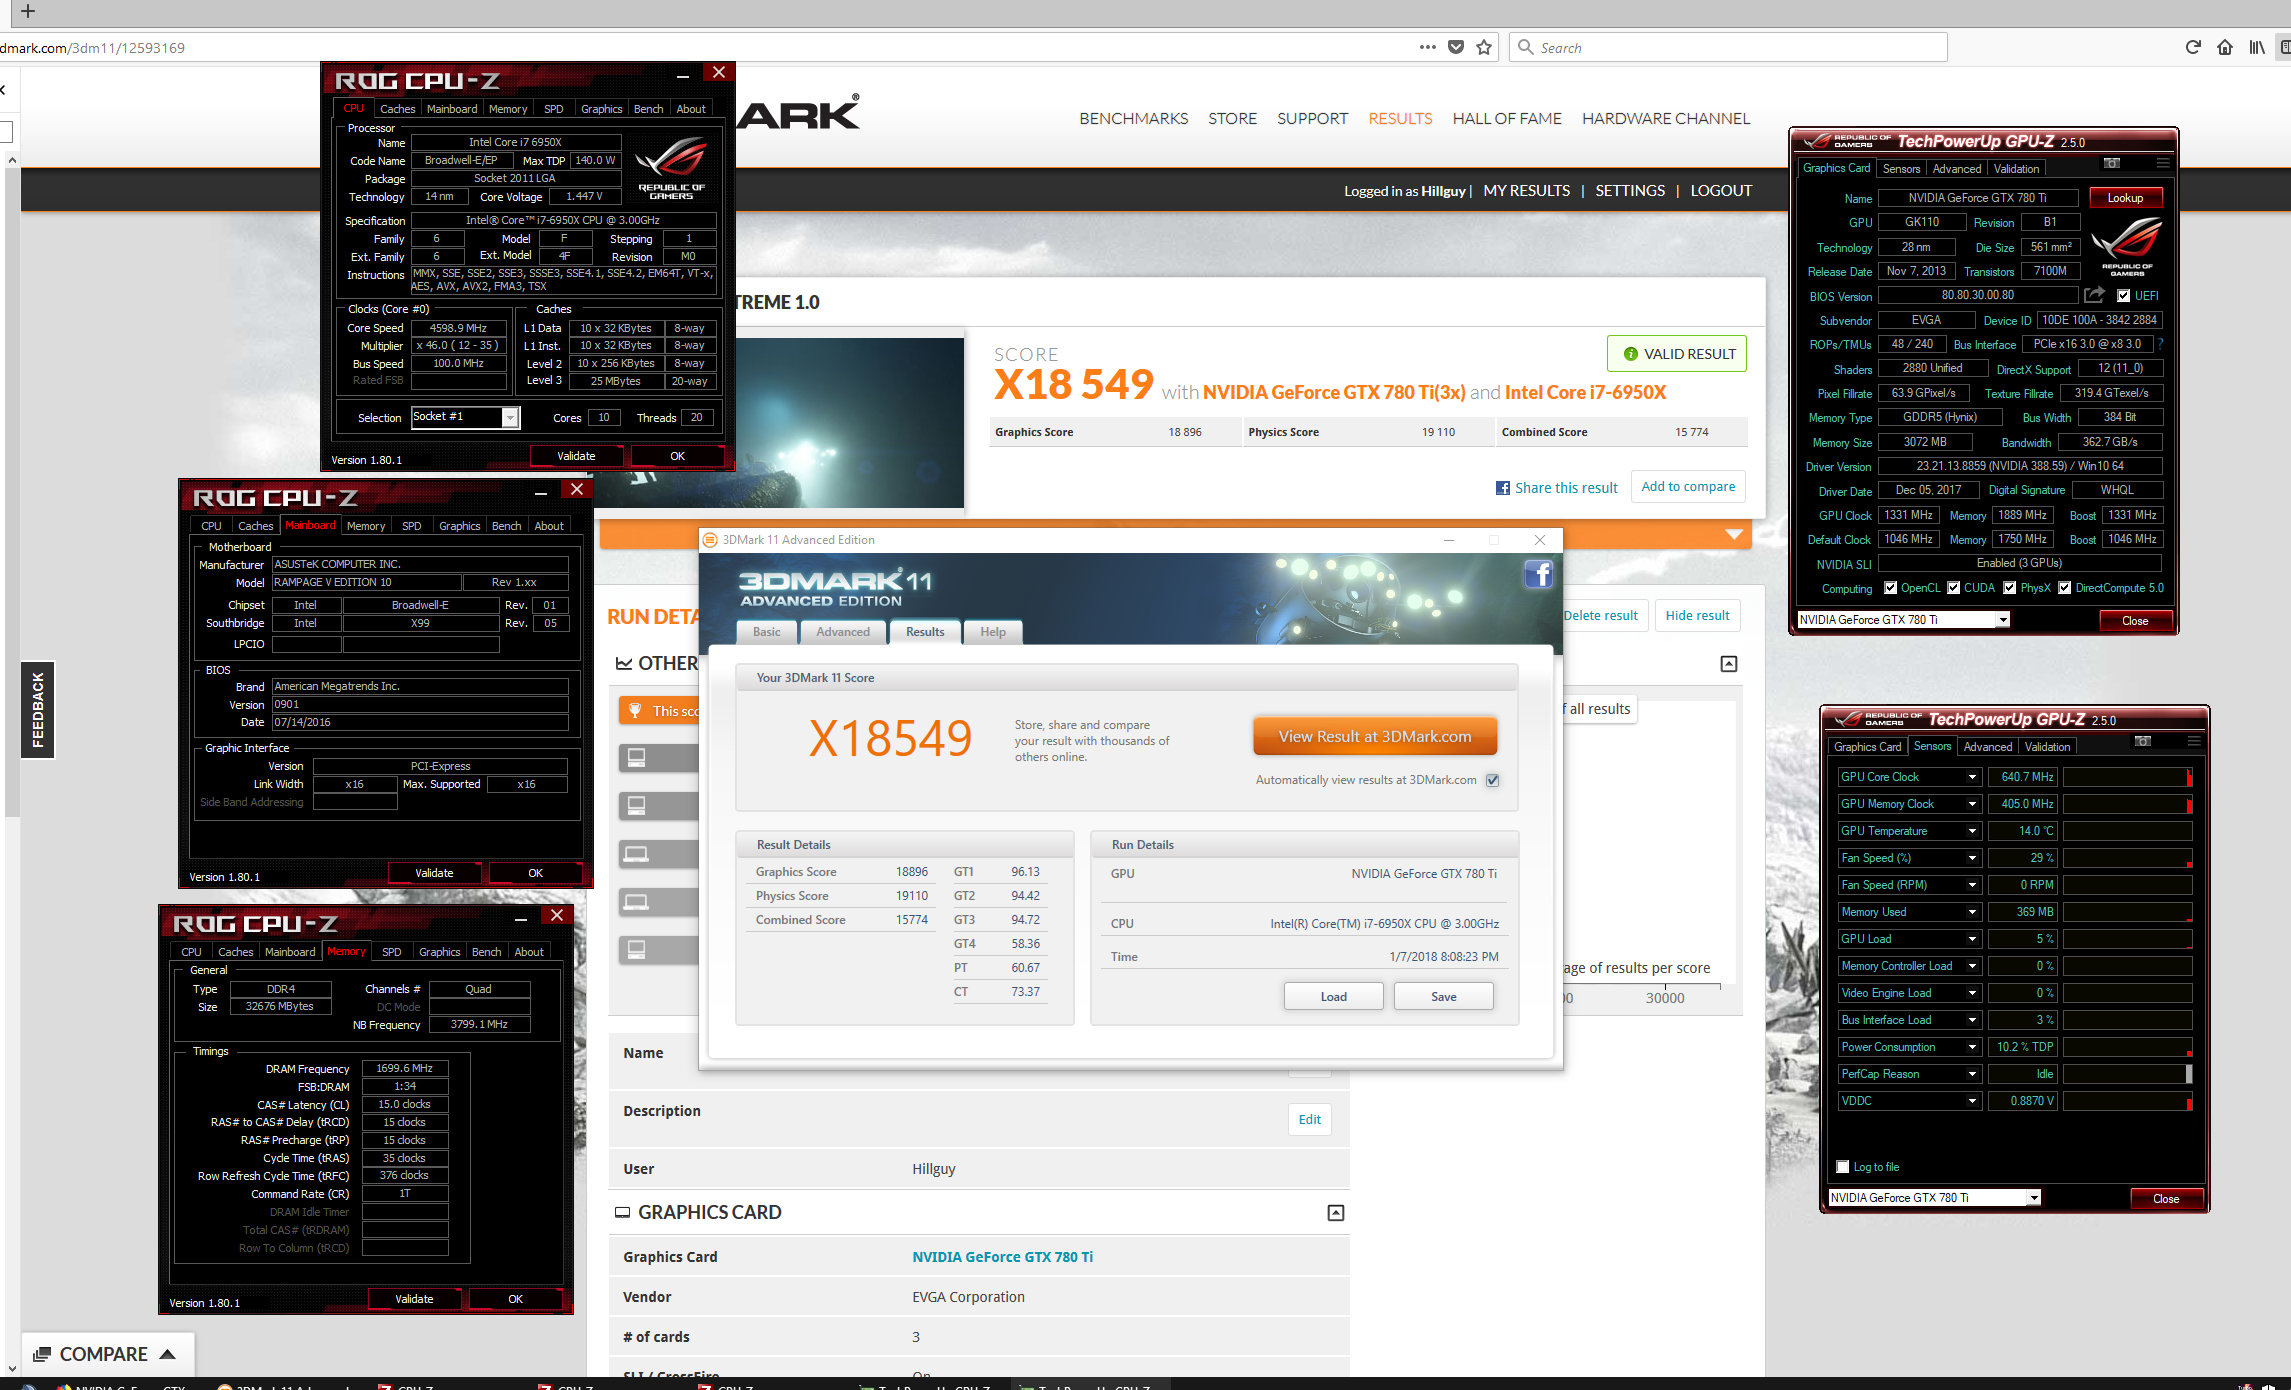This screenshot has height=1390, width=2291.
Task: Open Validation tab in GPU-Z Graphics Card window
Action: 2016,169
